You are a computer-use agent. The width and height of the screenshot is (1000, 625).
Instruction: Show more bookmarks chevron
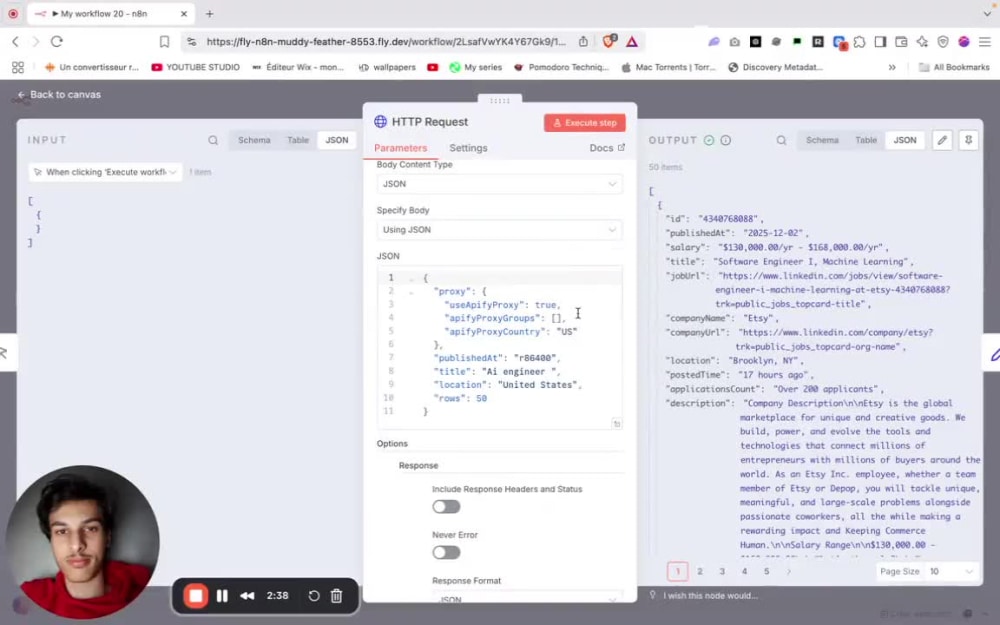click(x=892, y=67)
